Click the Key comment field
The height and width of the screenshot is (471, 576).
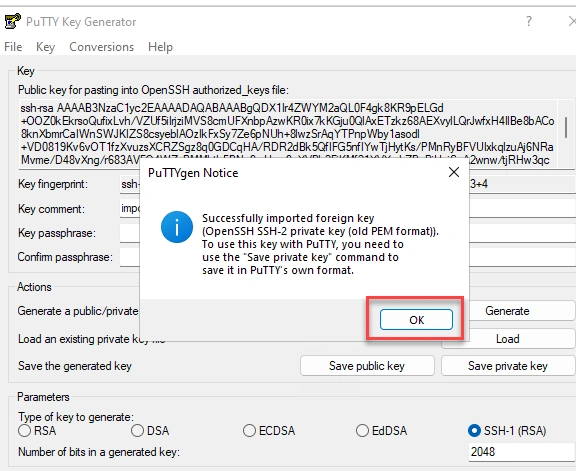[348, 209]
